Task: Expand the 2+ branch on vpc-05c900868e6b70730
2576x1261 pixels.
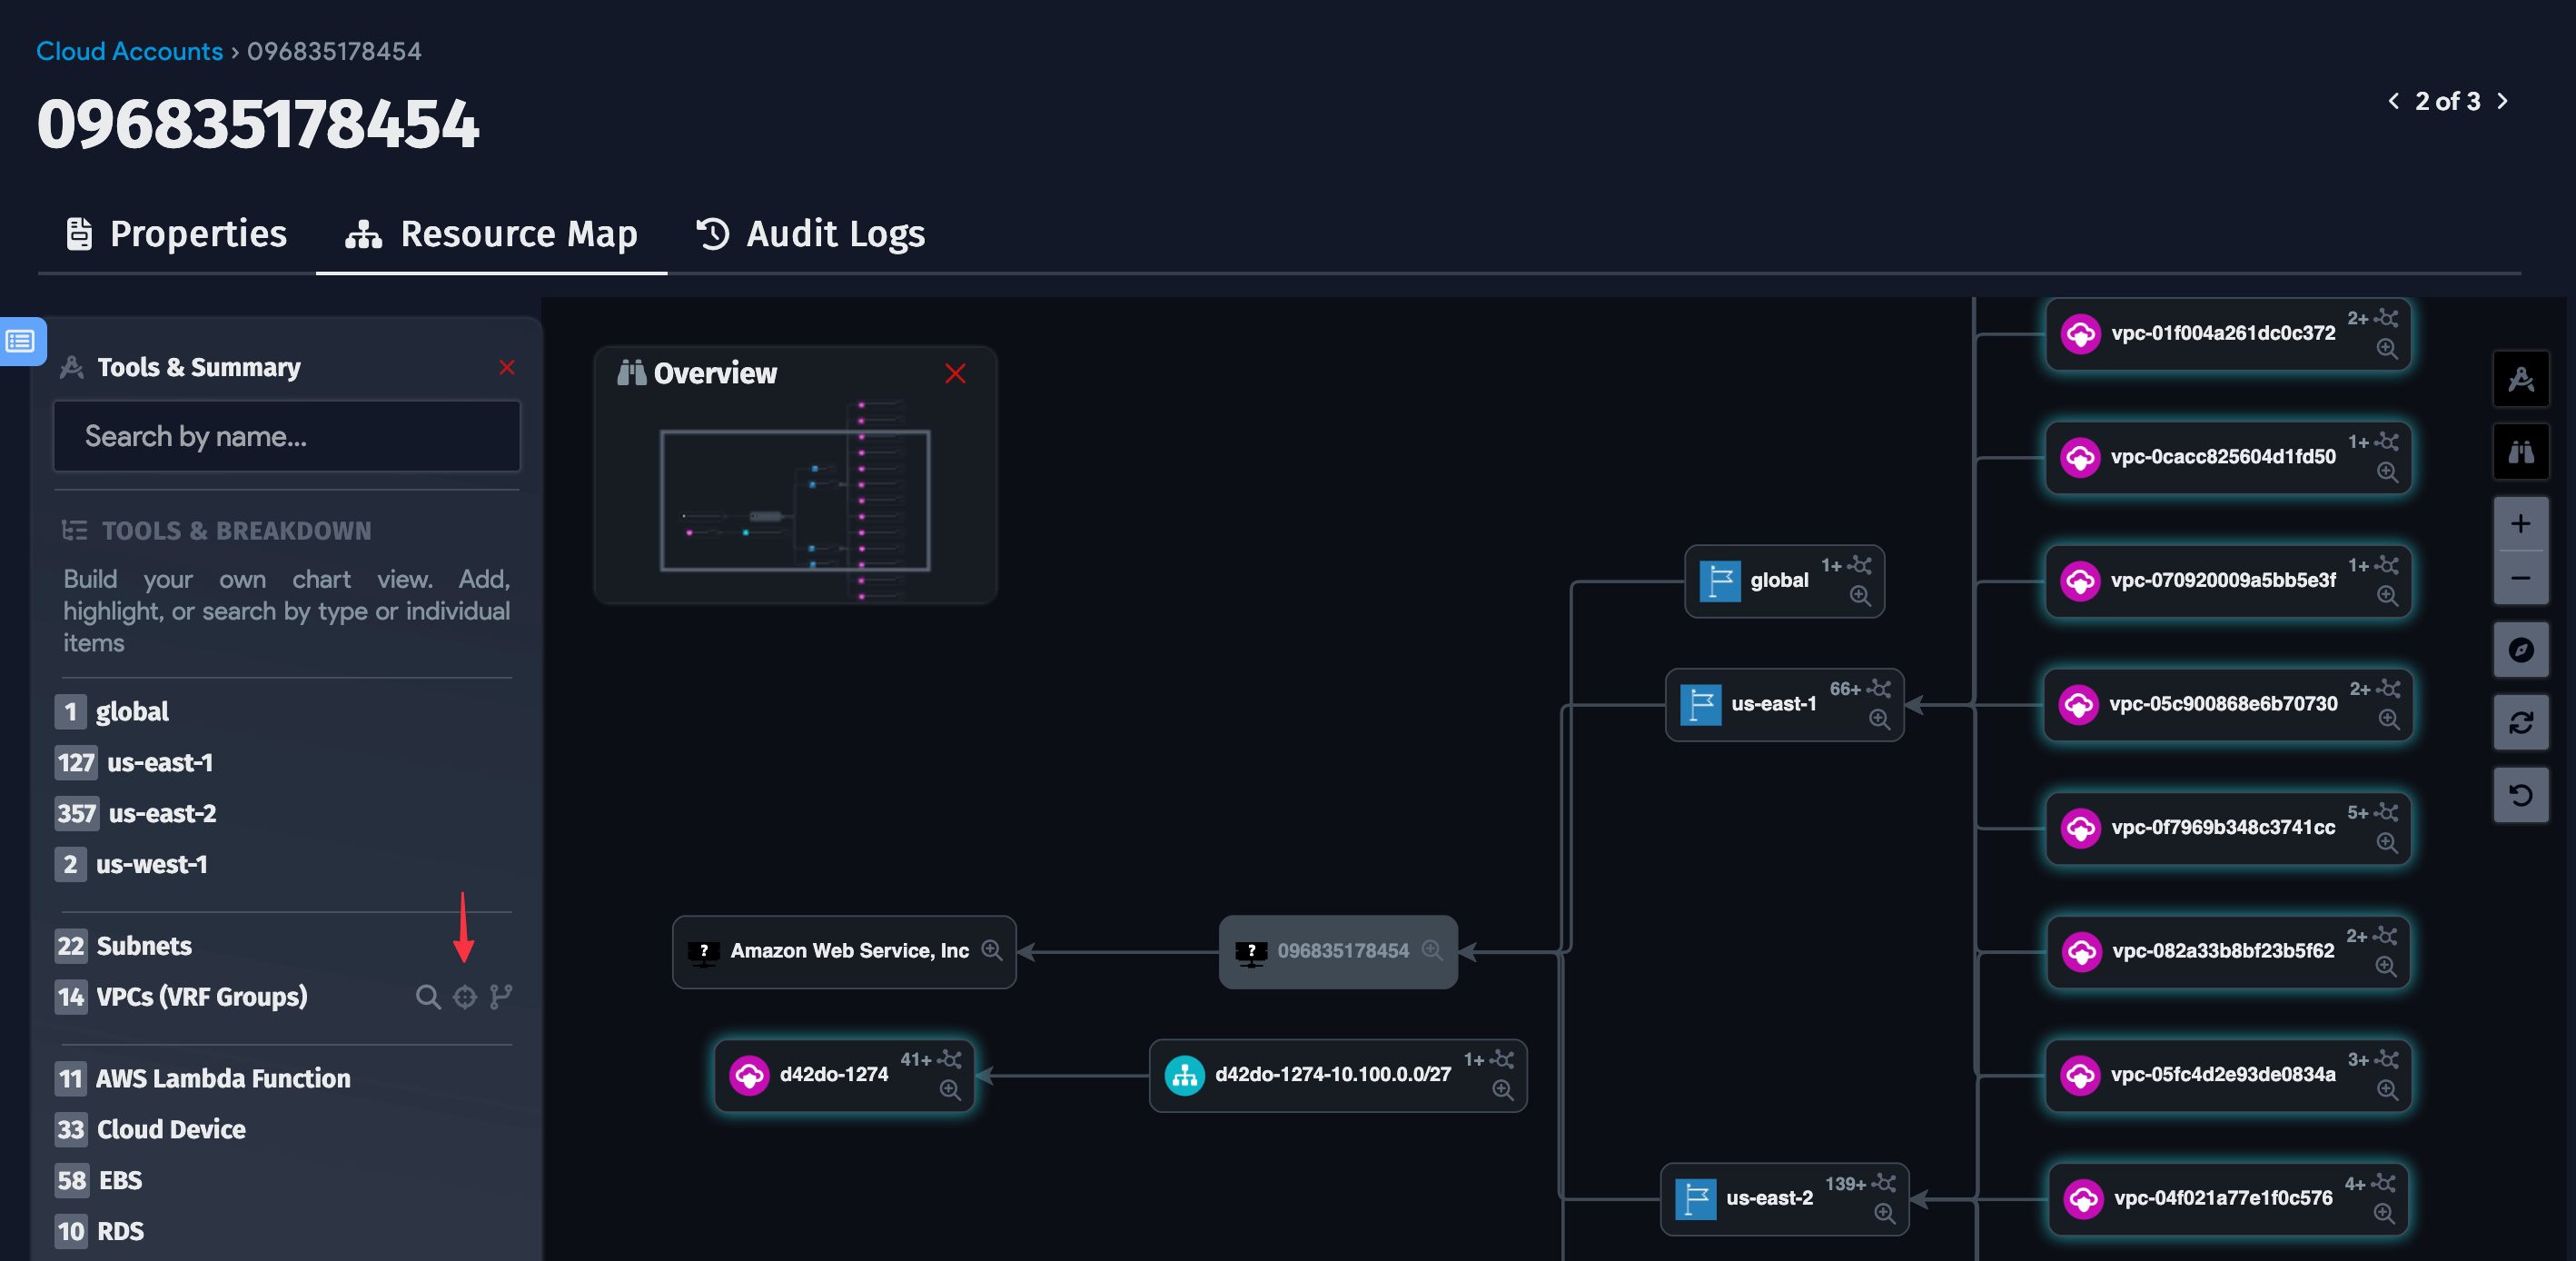Action: (x=2391, y=689)
